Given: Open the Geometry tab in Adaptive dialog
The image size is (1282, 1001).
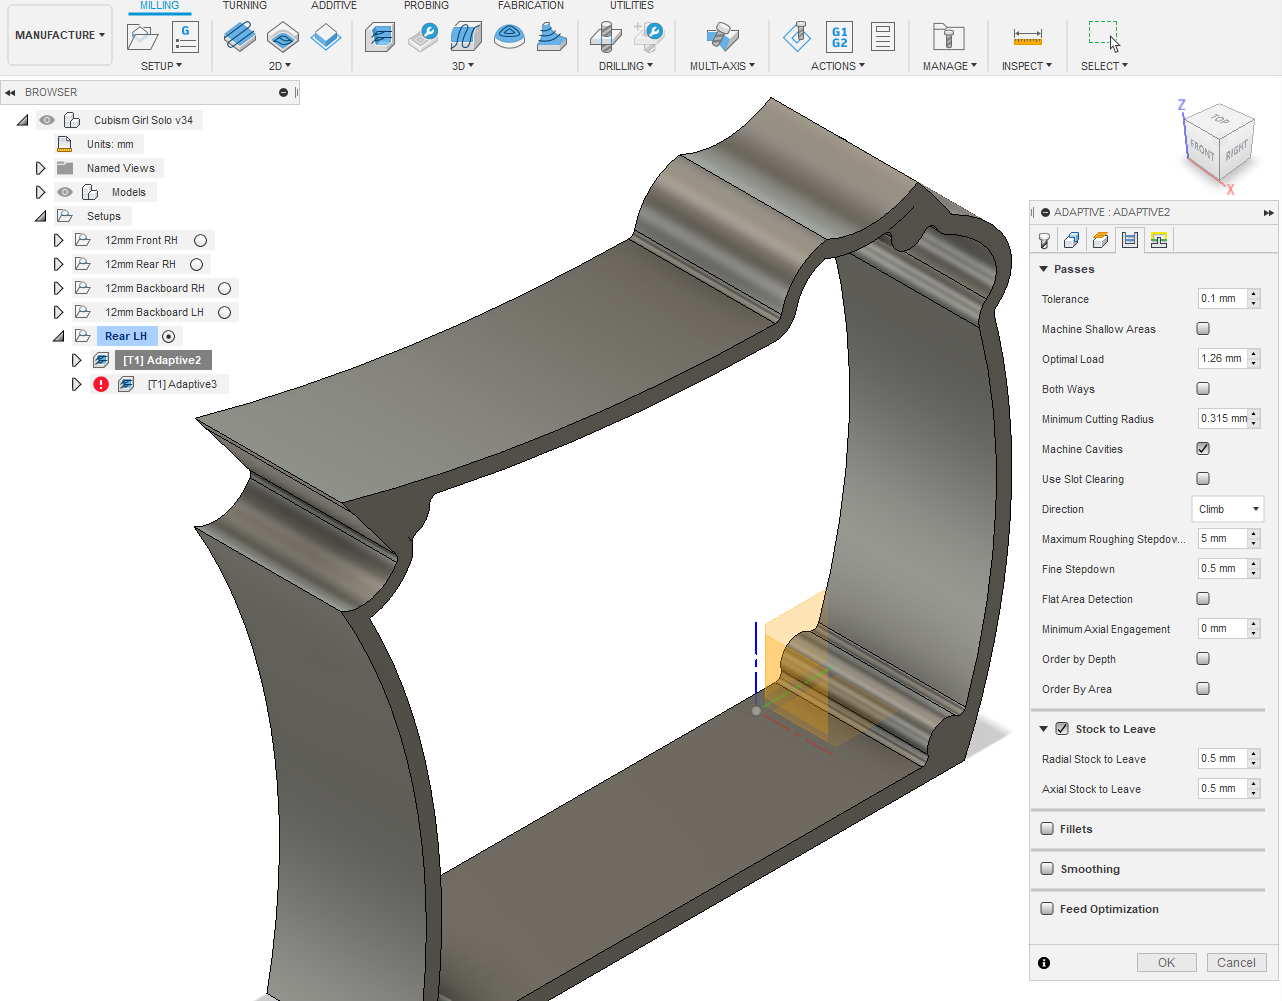Looking at the screenshot, I should [1072, 240].
